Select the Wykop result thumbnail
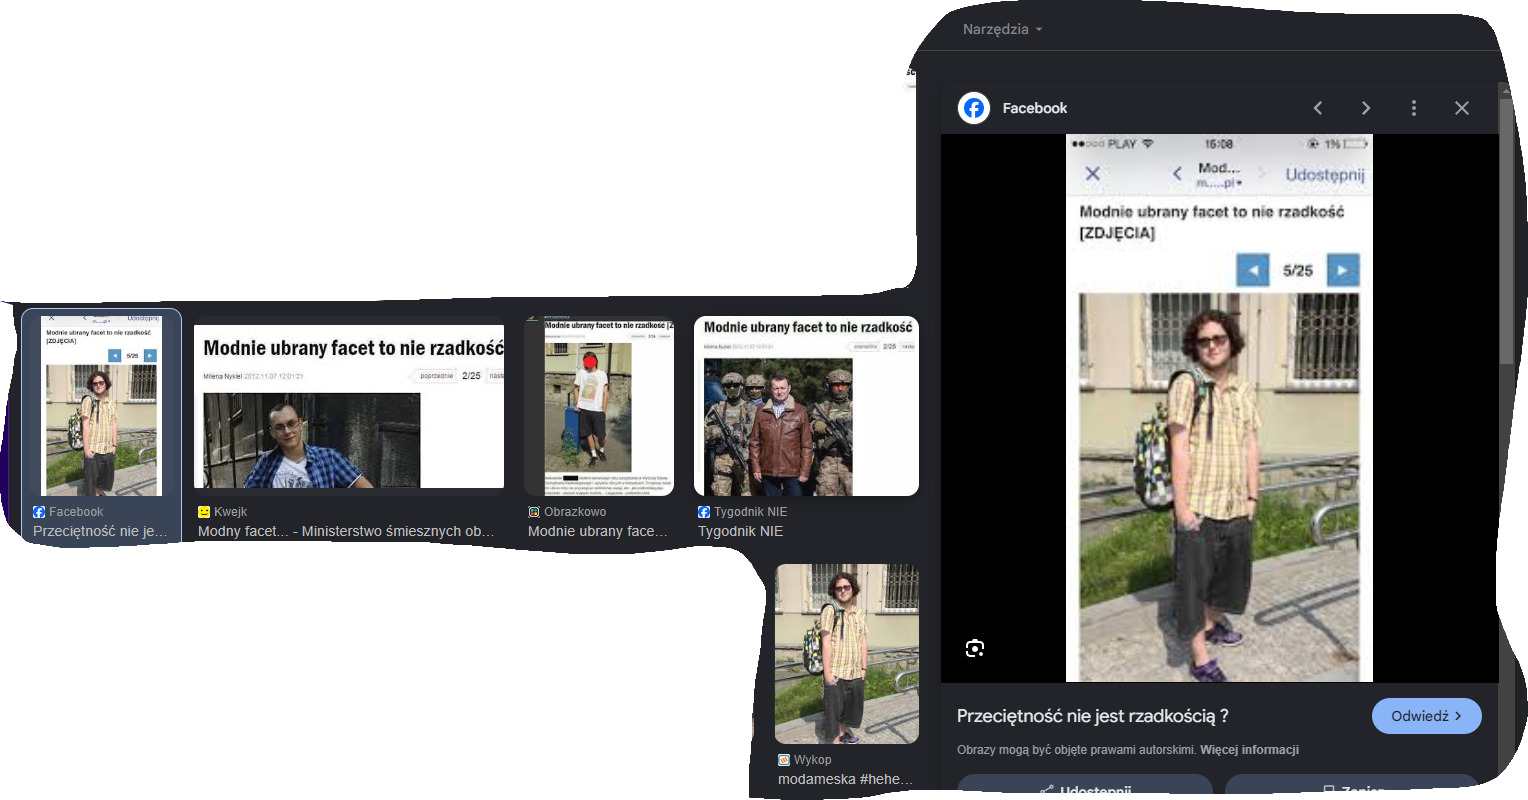 [x=847, y=654]
